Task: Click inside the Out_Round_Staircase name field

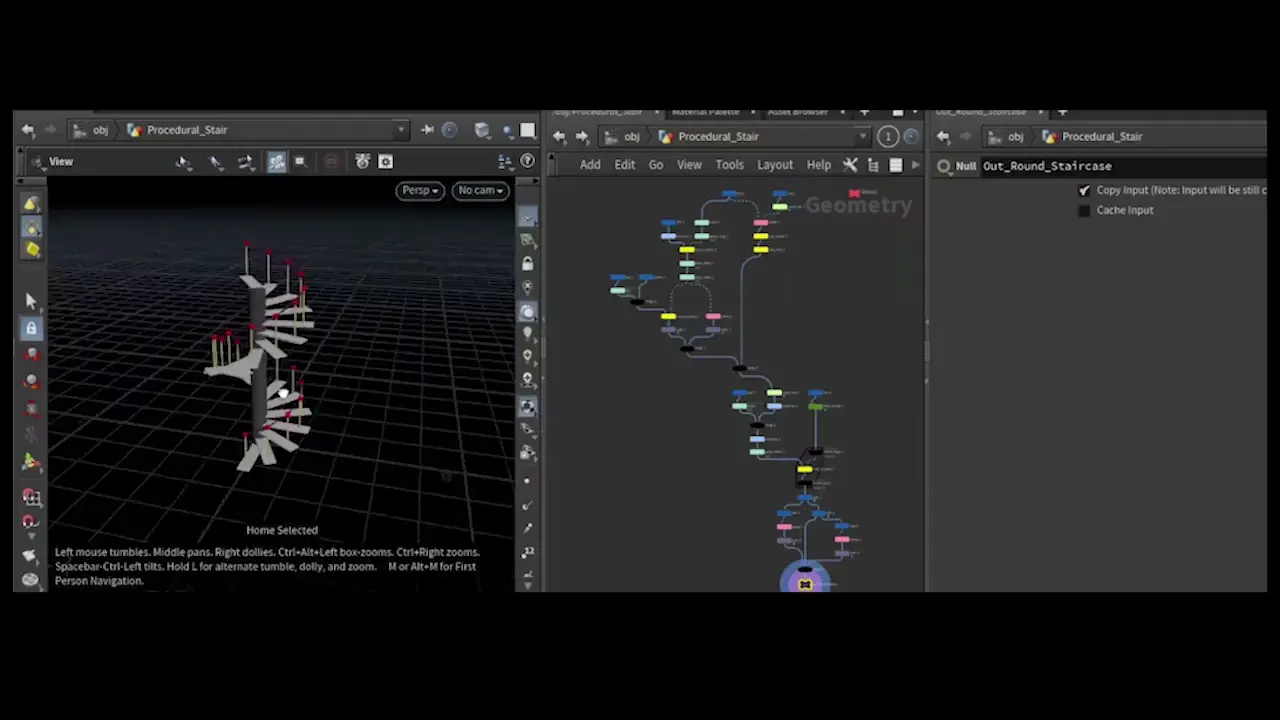Action: pyautogui.click(x=1047, y=166)
